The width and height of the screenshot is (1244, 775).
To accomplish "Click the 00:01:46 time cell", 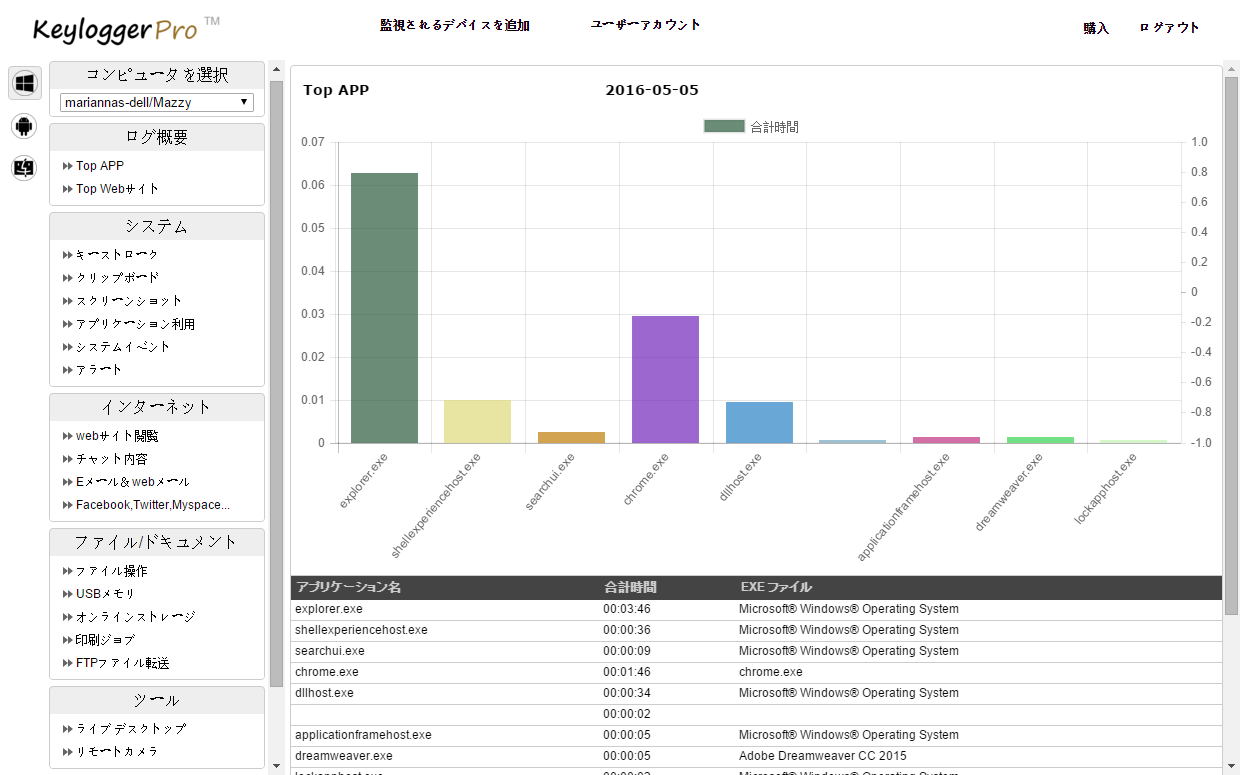I will pyautogui.click(x=627, y=672).
